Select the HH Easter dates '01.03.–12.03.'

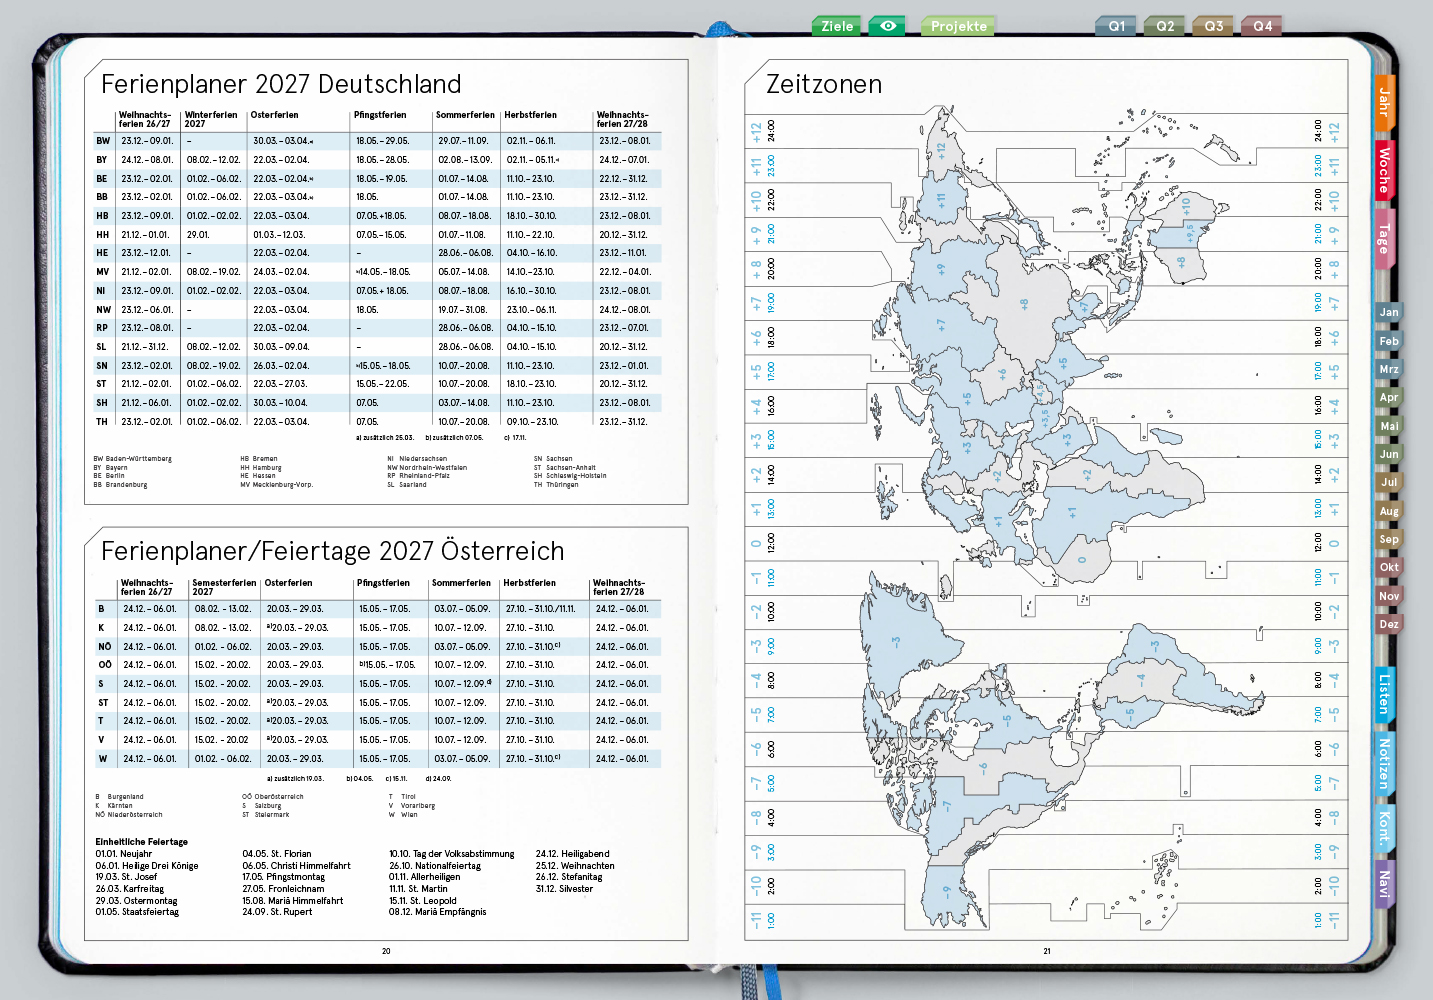tap(279, 235)
